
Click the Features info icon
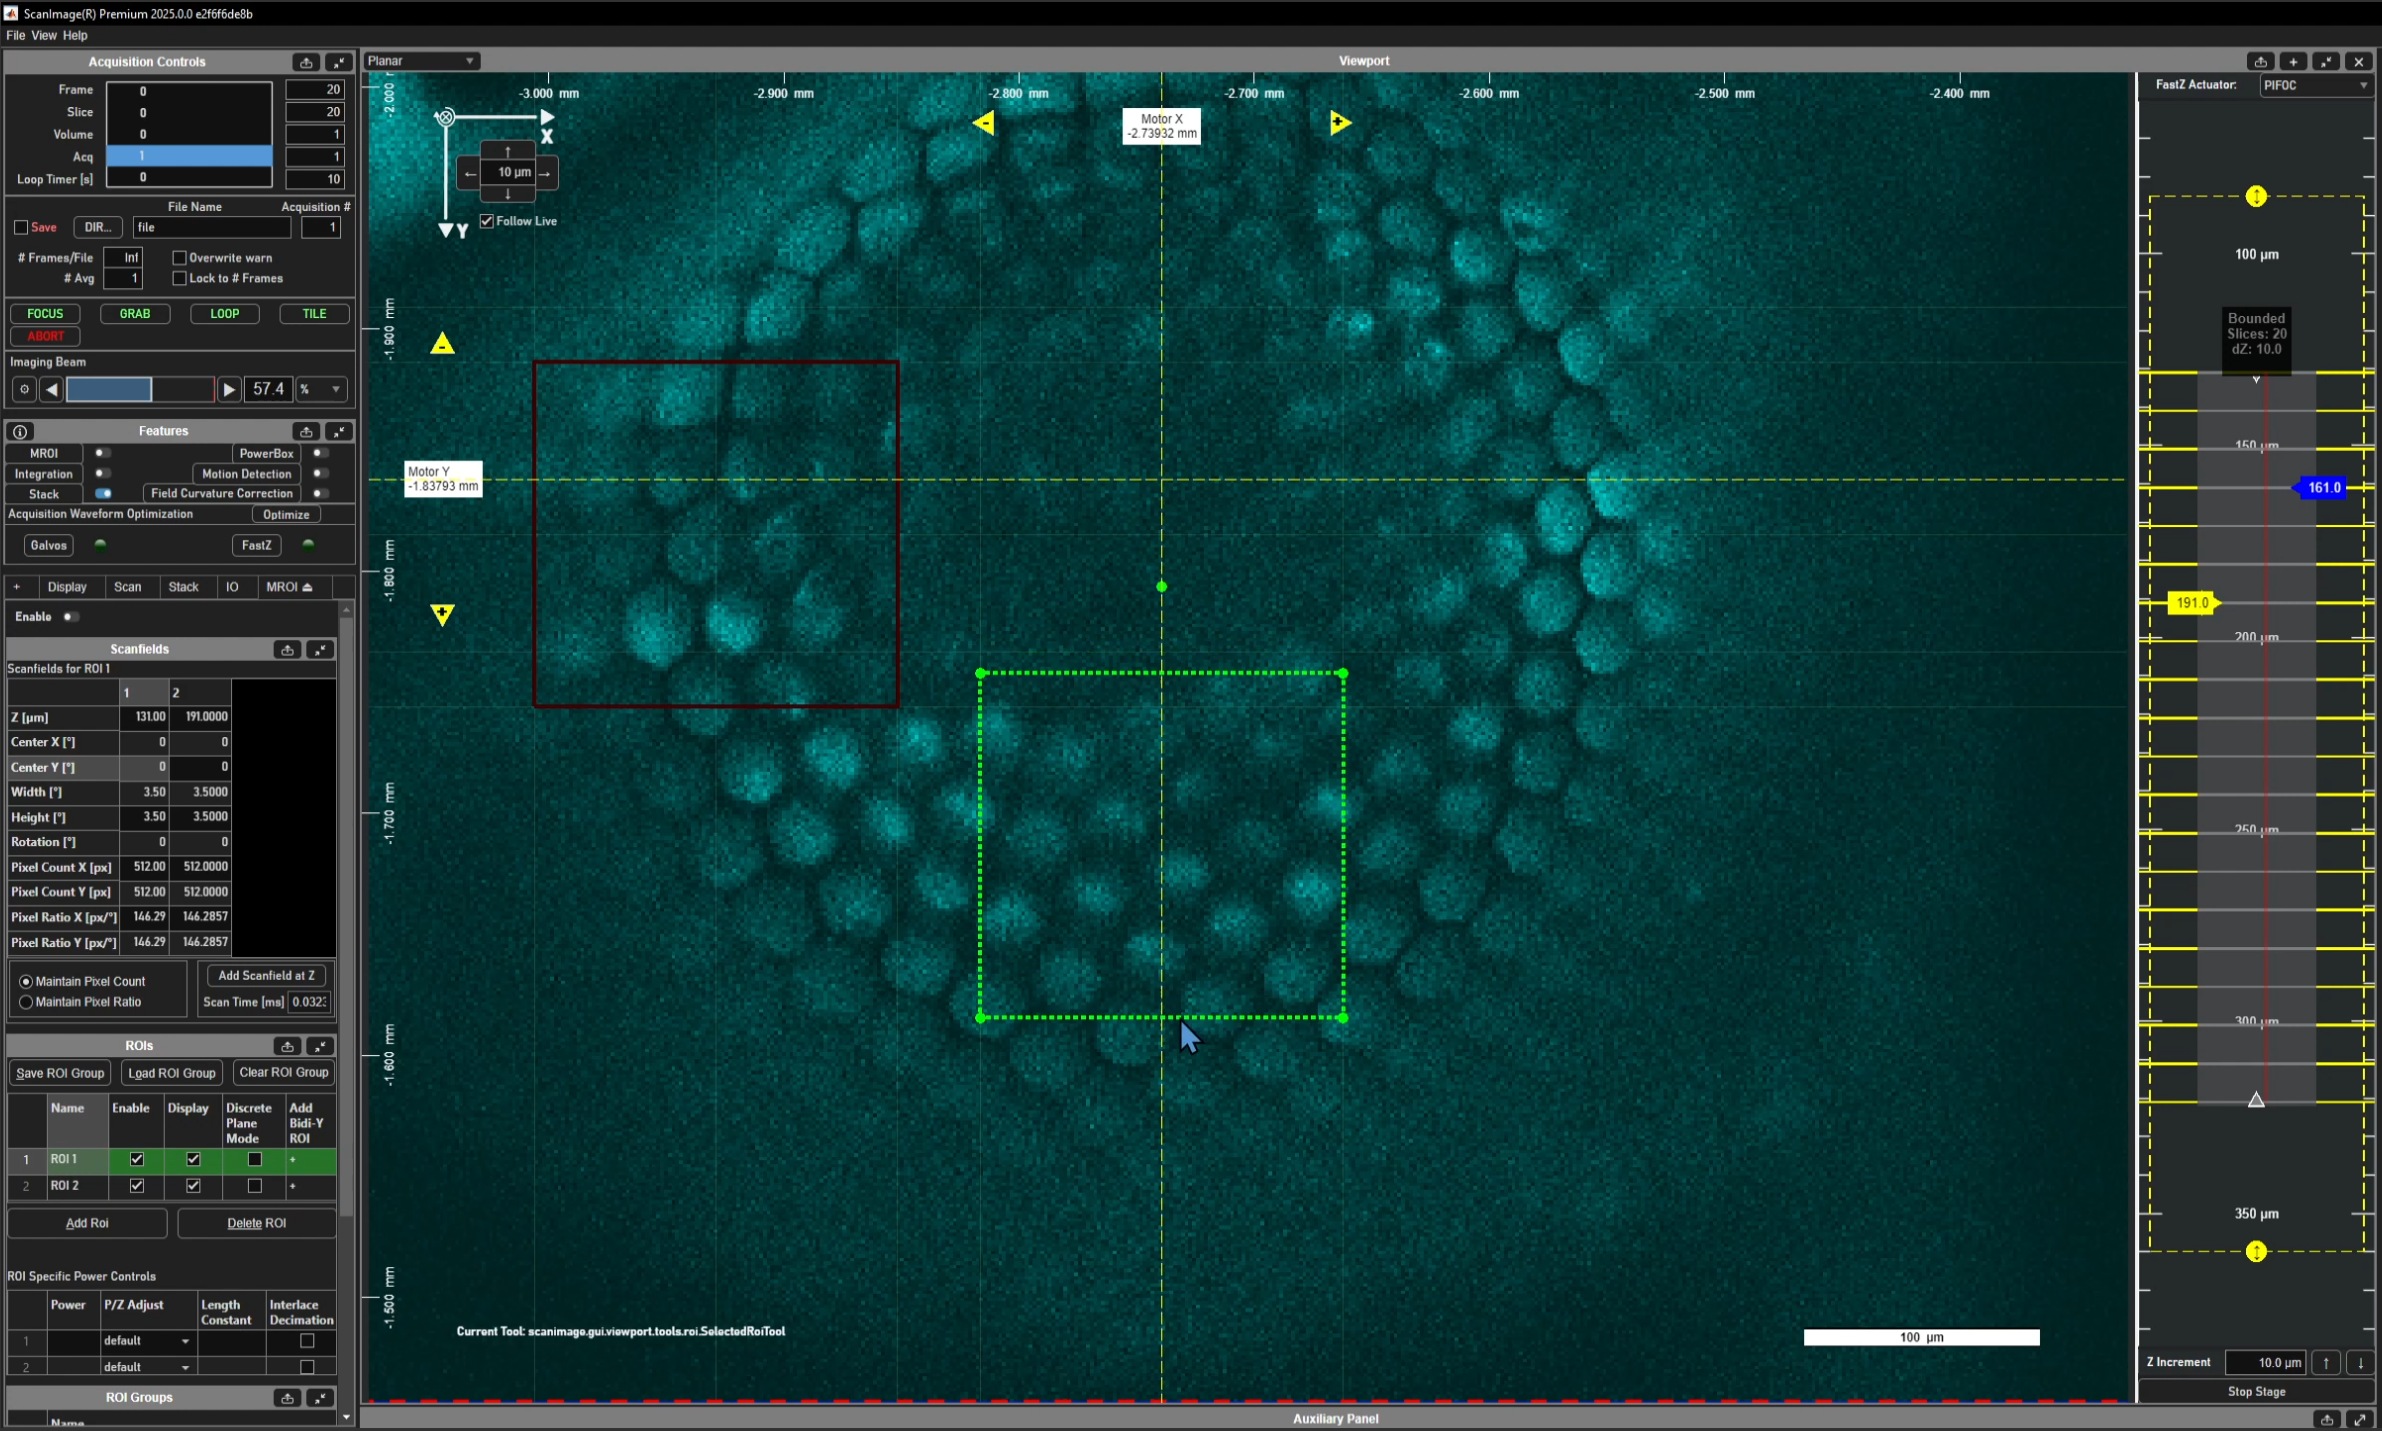pos(19,431)
